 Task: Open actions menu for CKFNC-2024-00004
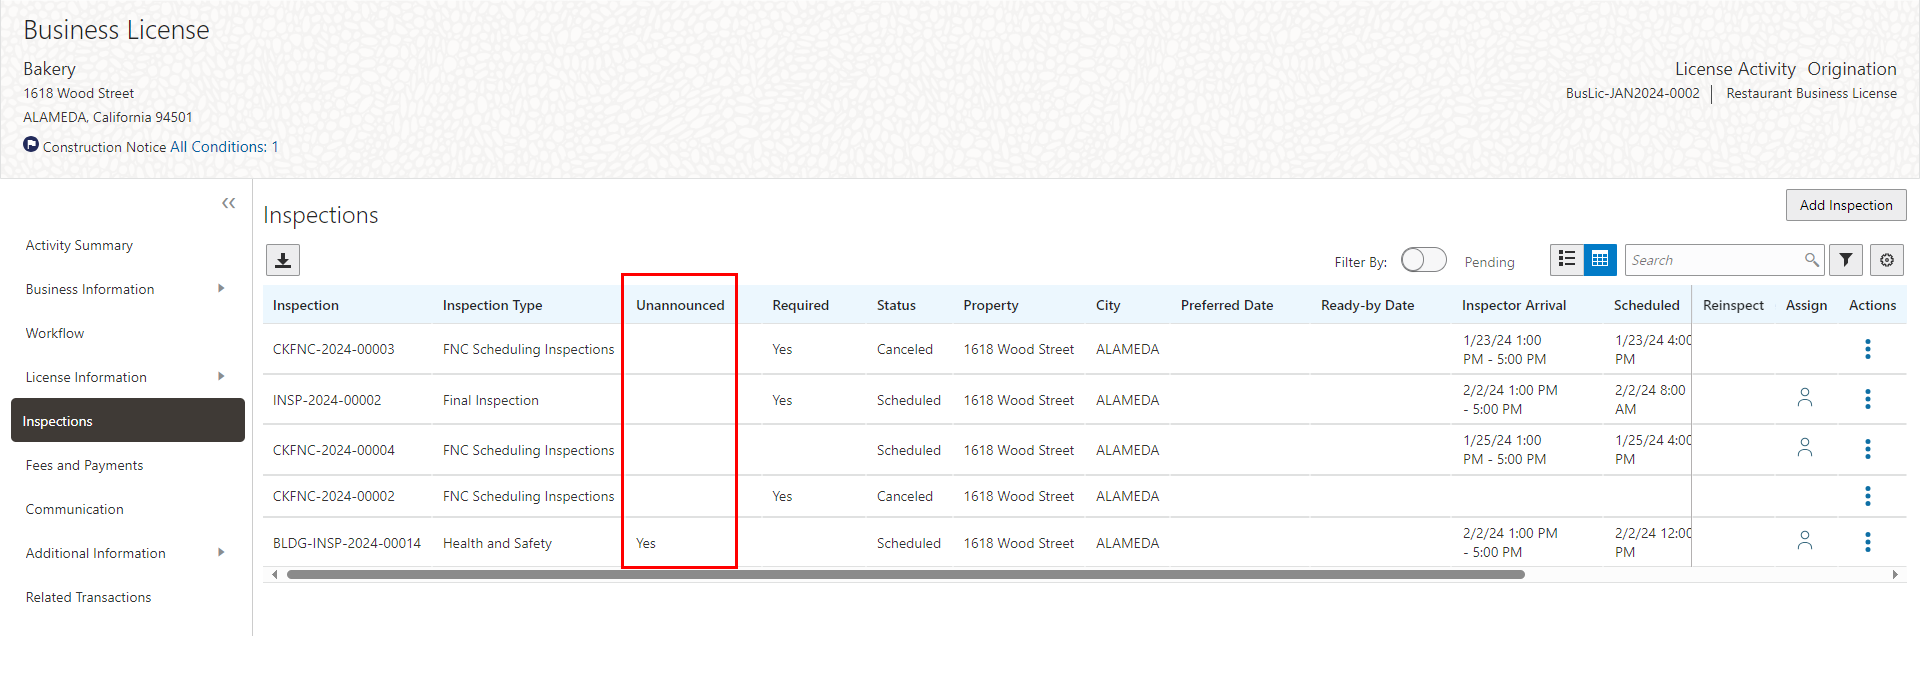(1867, 449)
